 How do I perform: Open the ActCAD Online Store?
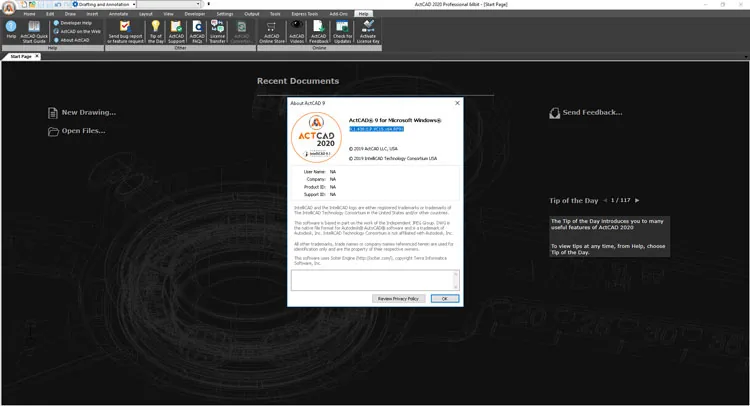click(272, 32)
